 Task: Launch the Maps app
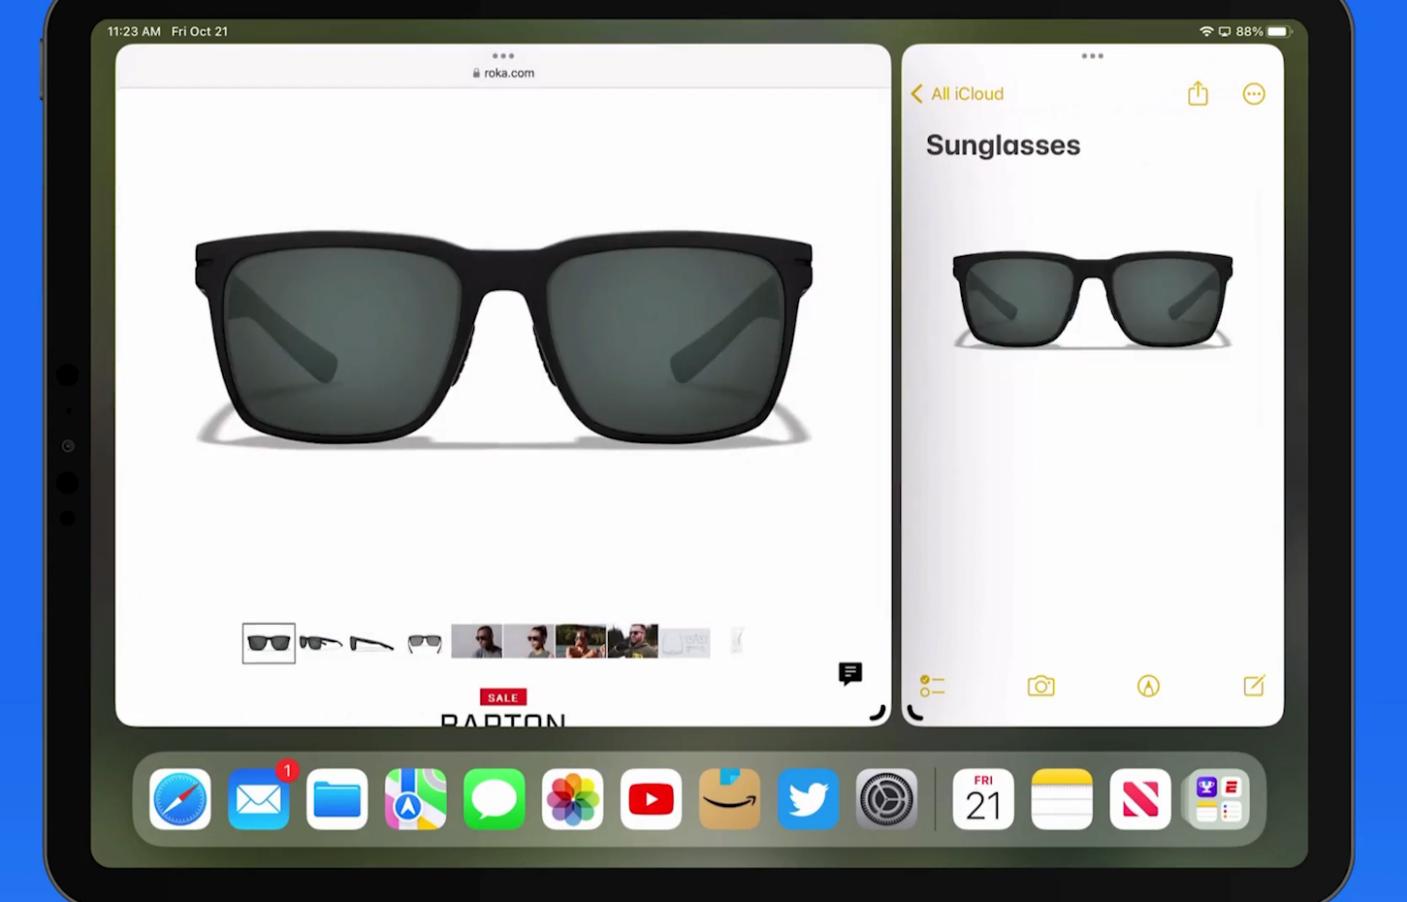[x=414, y=798]
